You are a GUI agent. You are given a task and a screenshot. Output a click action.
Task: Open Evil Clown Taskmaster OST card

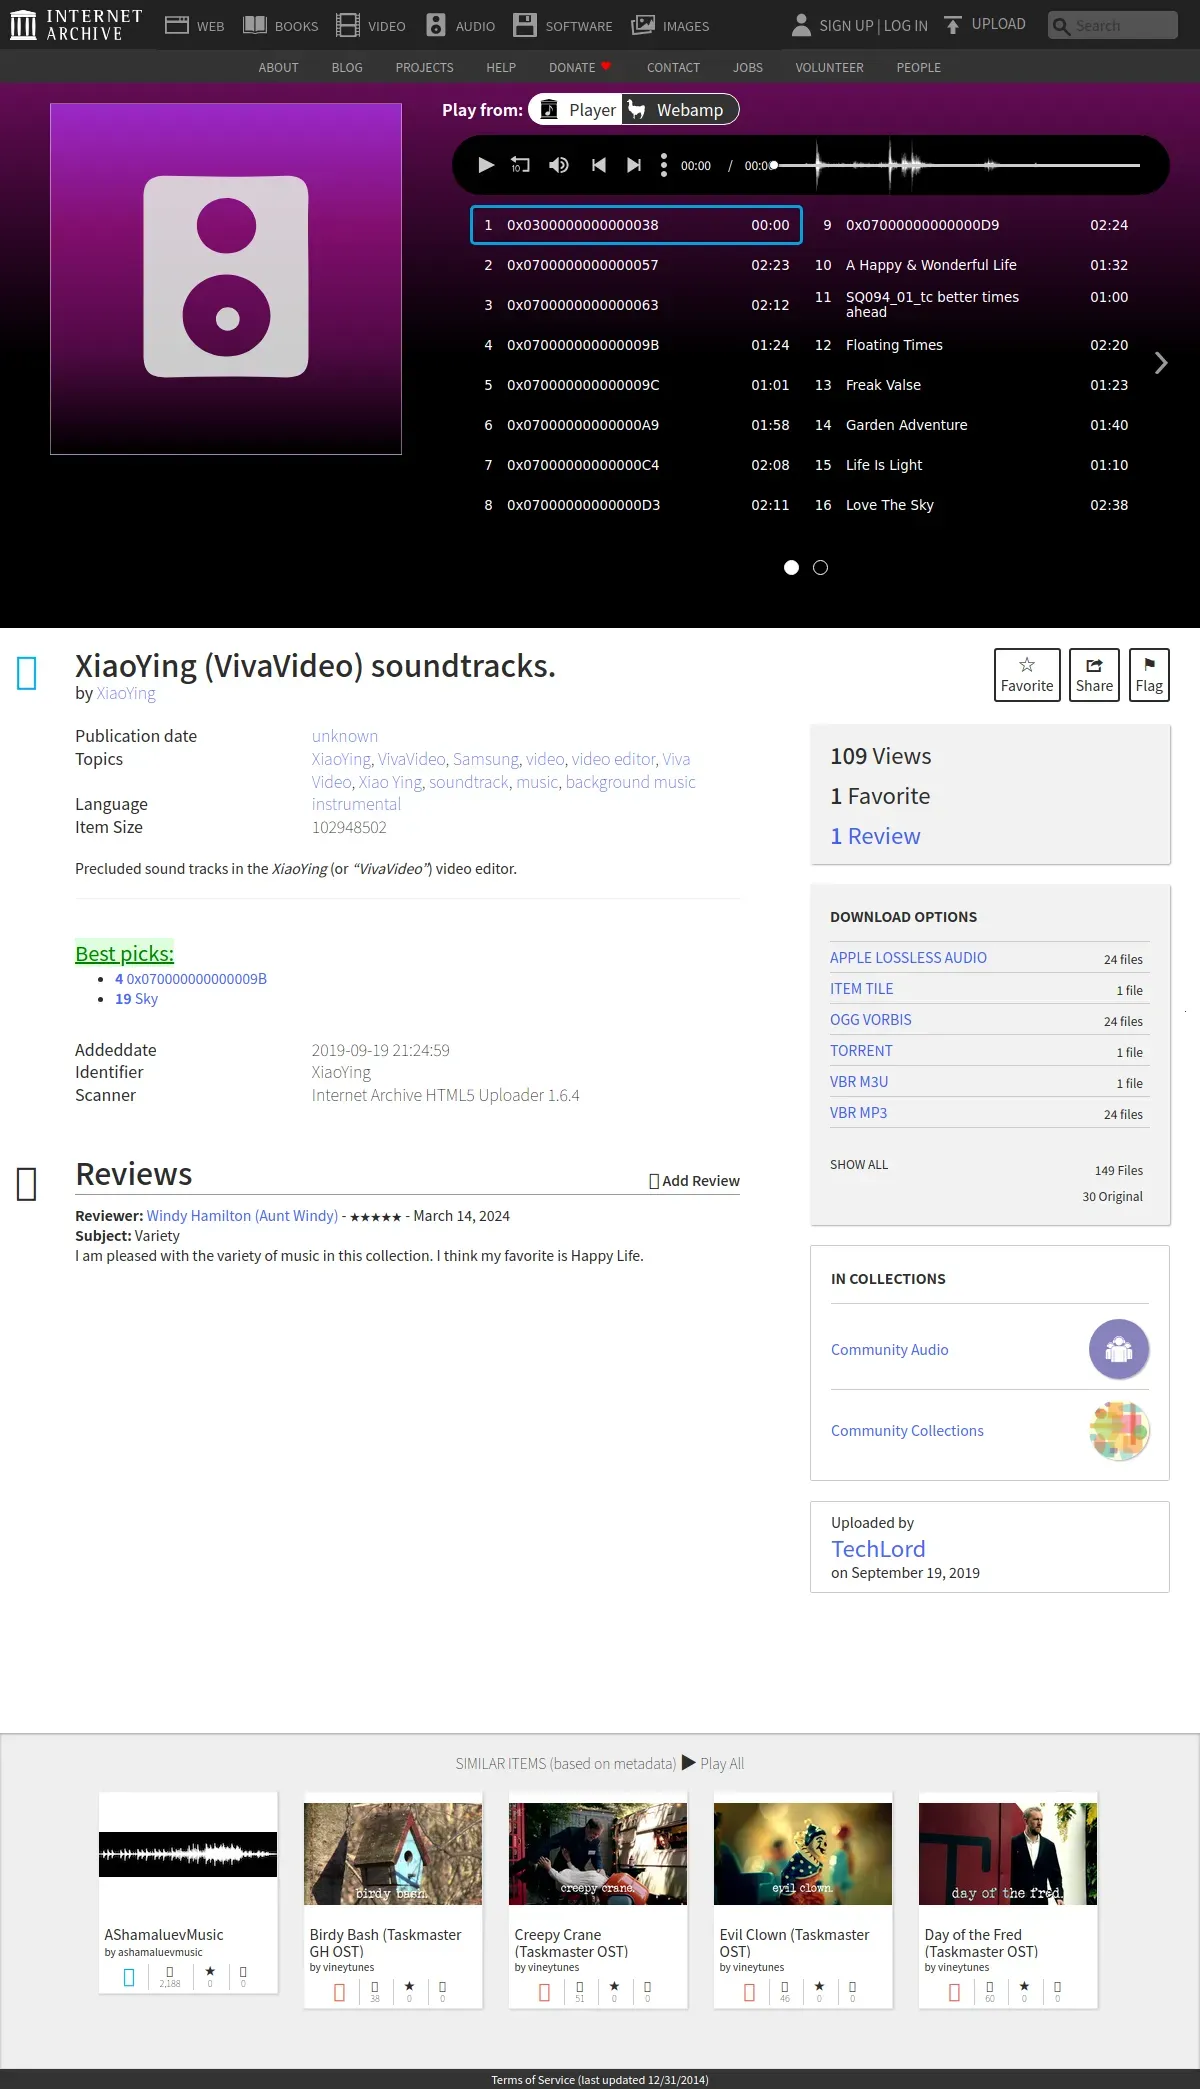[x=803, y=1900]
